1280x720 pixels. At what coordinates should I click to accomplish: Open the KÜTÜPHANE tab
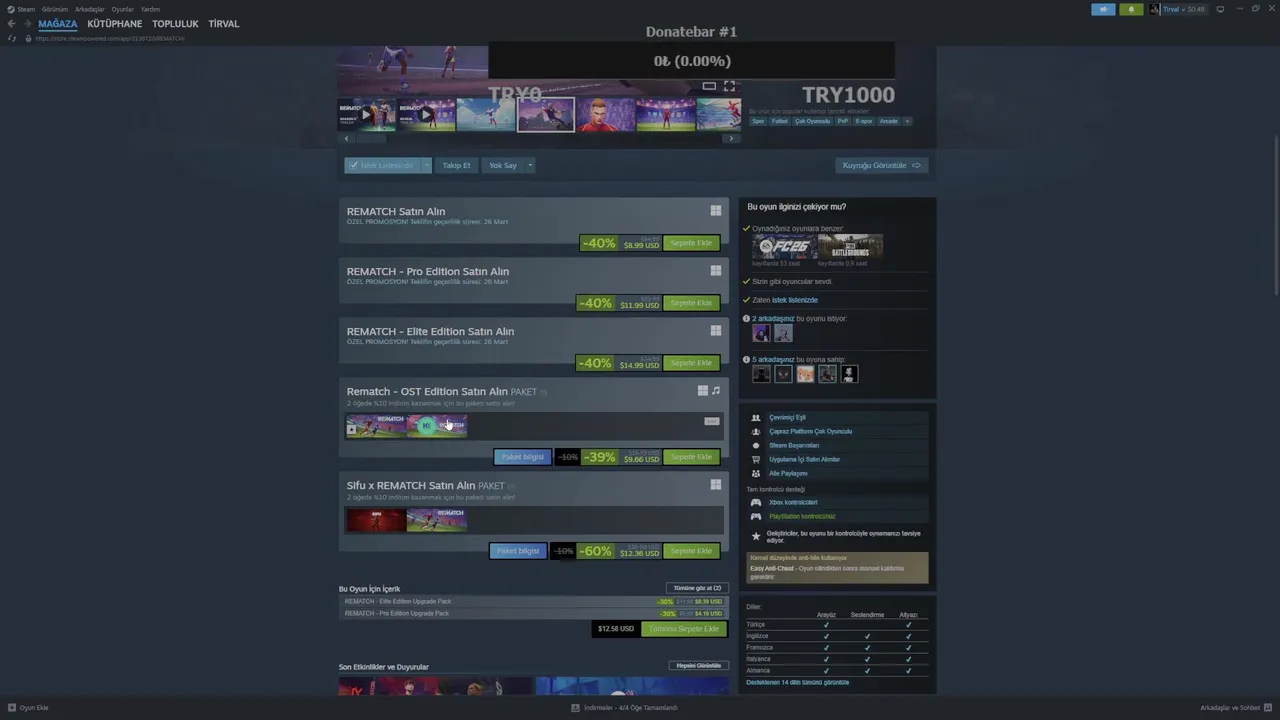[115, 24]
